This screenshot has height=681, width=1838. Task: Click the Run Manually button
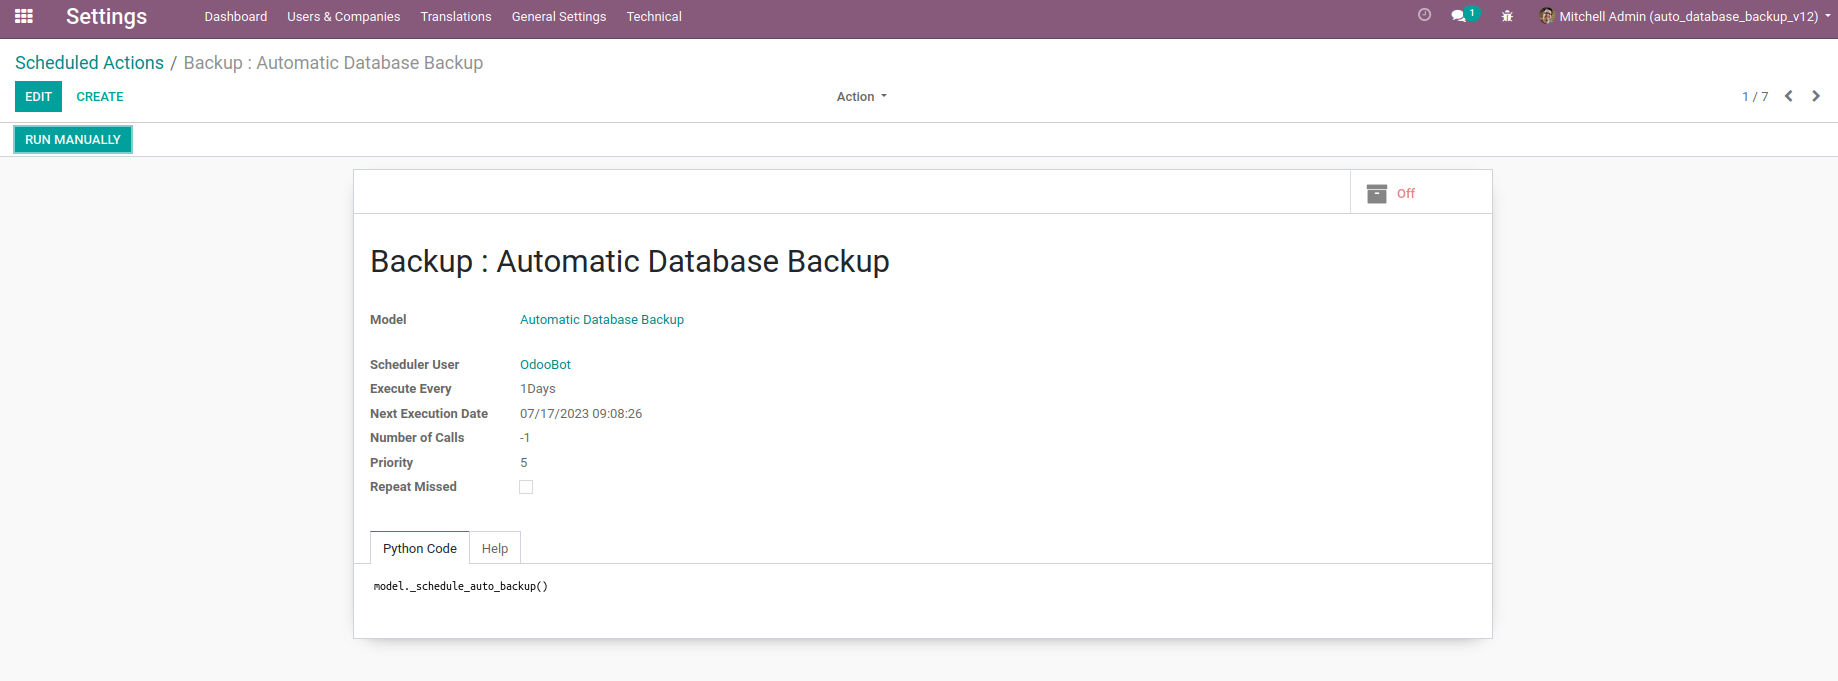[73, 139]
